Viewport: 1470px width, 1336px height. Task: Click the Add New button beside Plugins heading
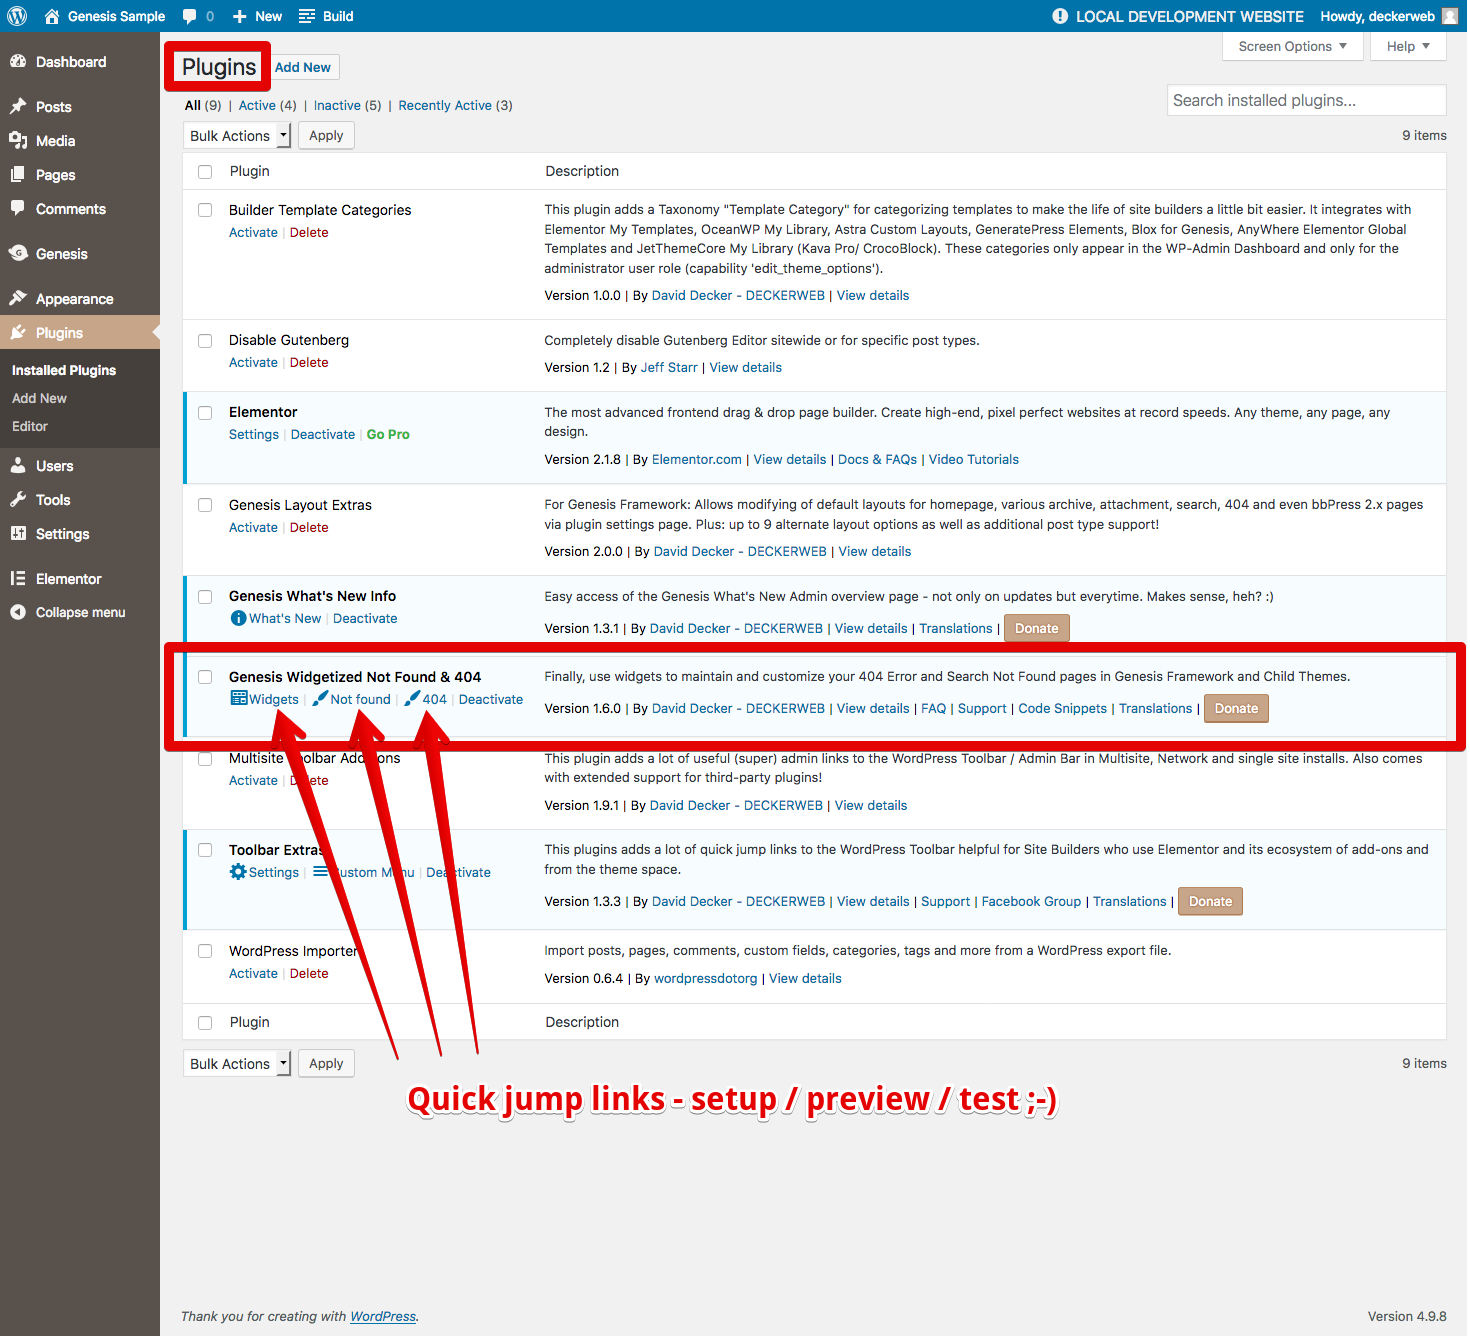click(x=303, y=67)
